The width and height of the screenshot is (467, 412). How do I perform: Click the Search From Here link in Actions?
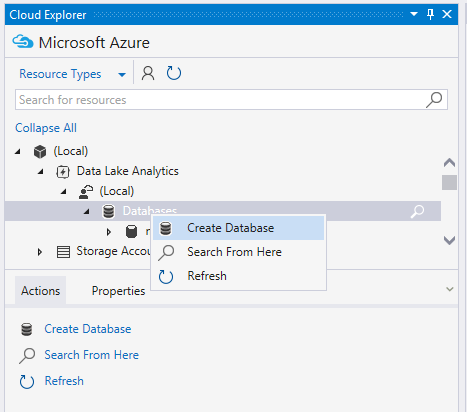point(92,355)
